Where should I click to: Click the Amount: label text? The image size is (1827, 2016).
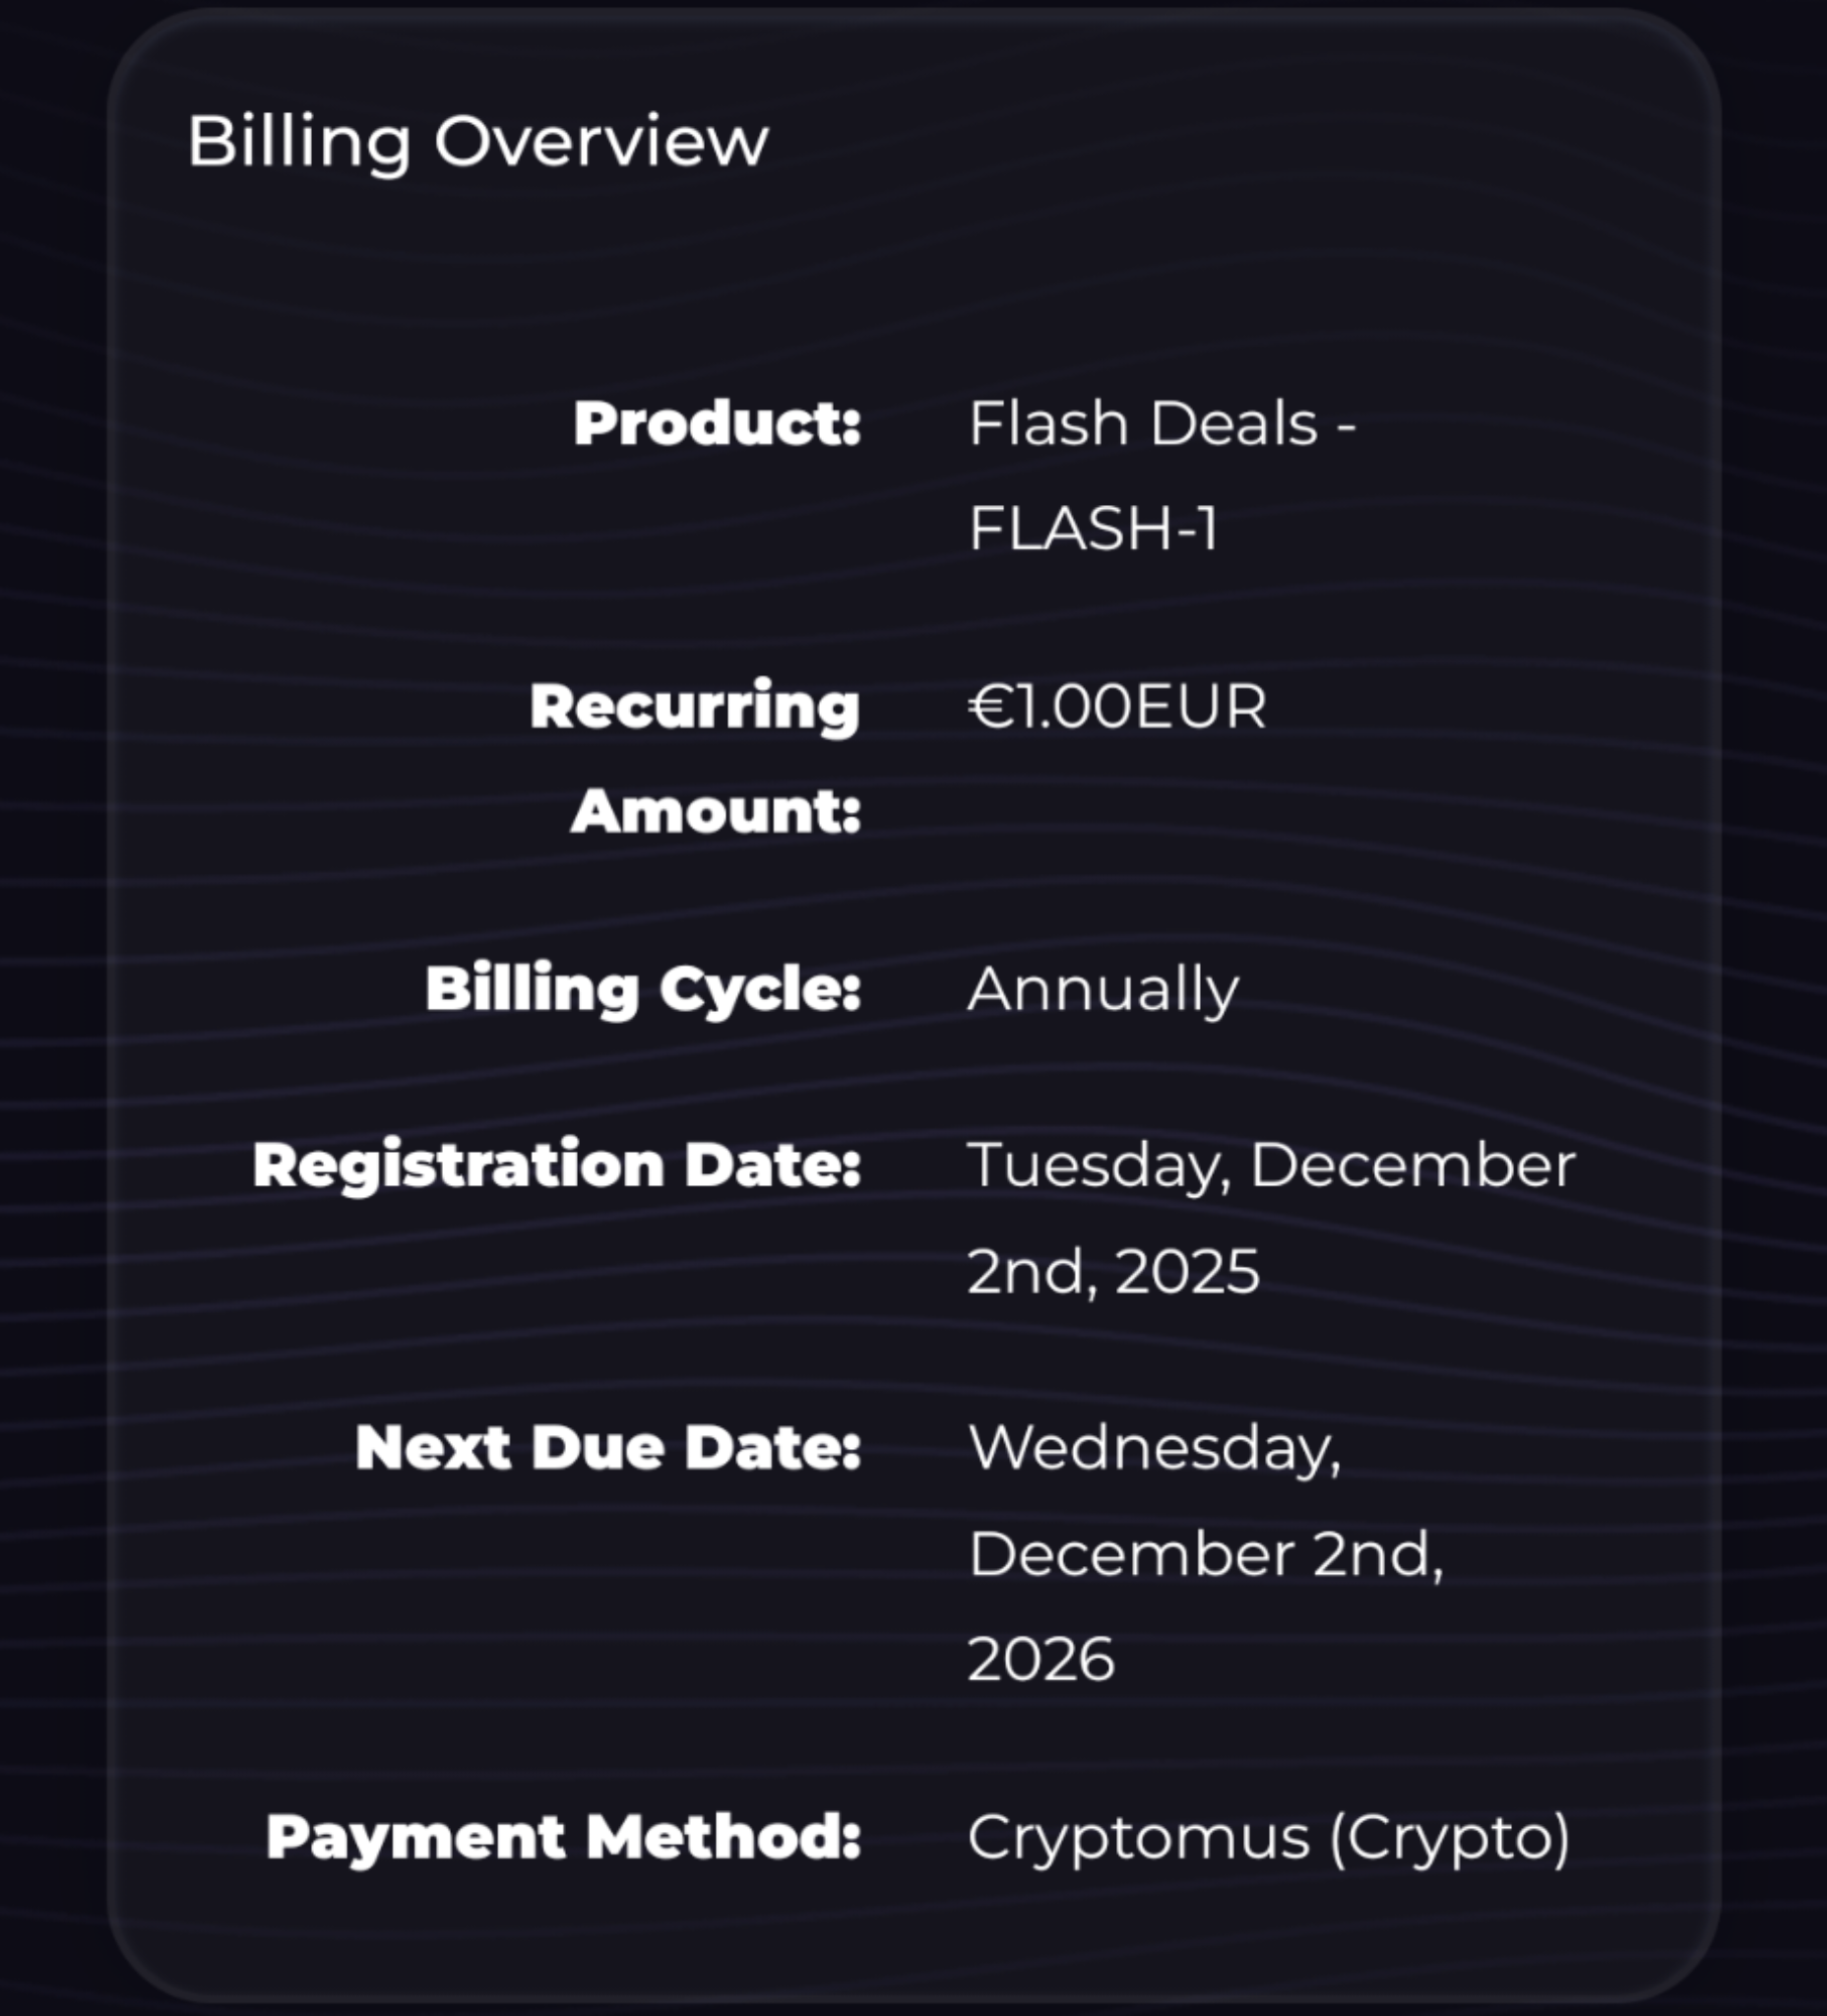(x=716, y=810)
